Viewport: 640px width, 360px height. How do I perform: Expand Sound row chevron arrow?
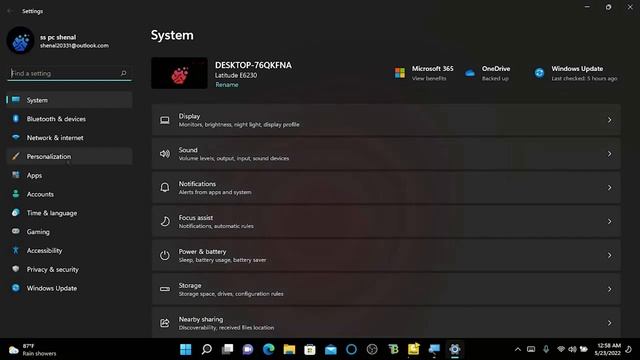(x=609, y=154)
